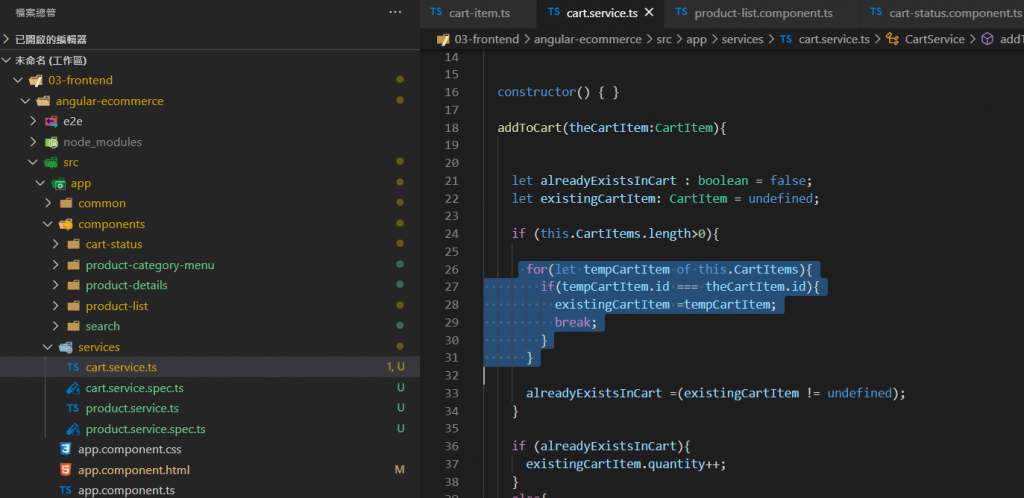The height and width of the screenshot is (498, 1024).
Task: Collapse the components folder chevron
Action: [x=48, y=224]
